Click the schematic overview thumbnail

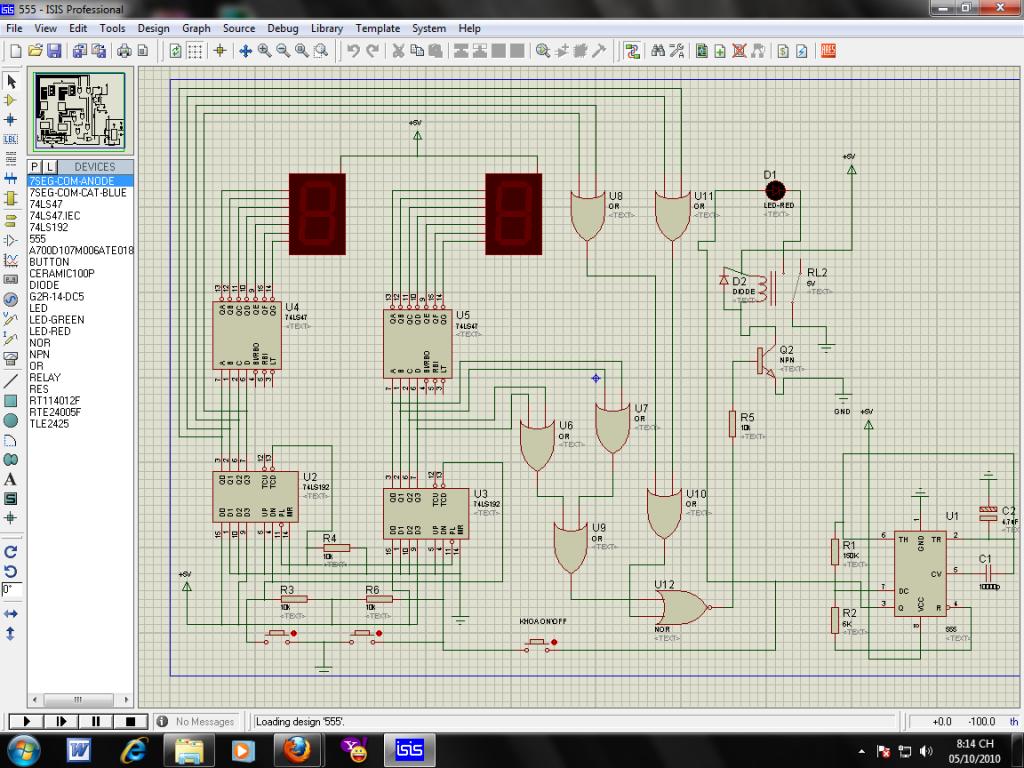click(x=80, y=110)
